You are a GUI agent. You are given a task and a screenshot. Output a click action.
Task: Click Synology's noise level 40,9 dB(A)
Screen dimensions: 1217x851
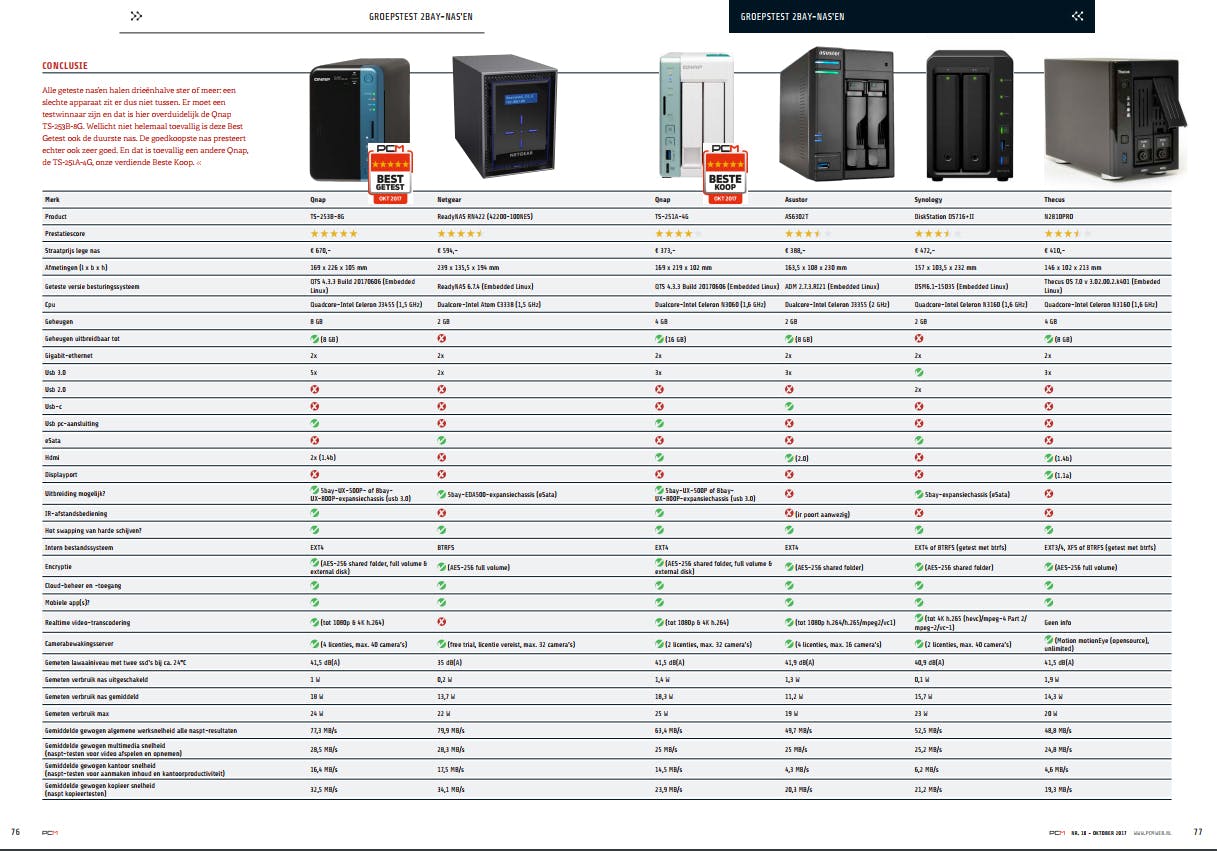pos(931,662)
